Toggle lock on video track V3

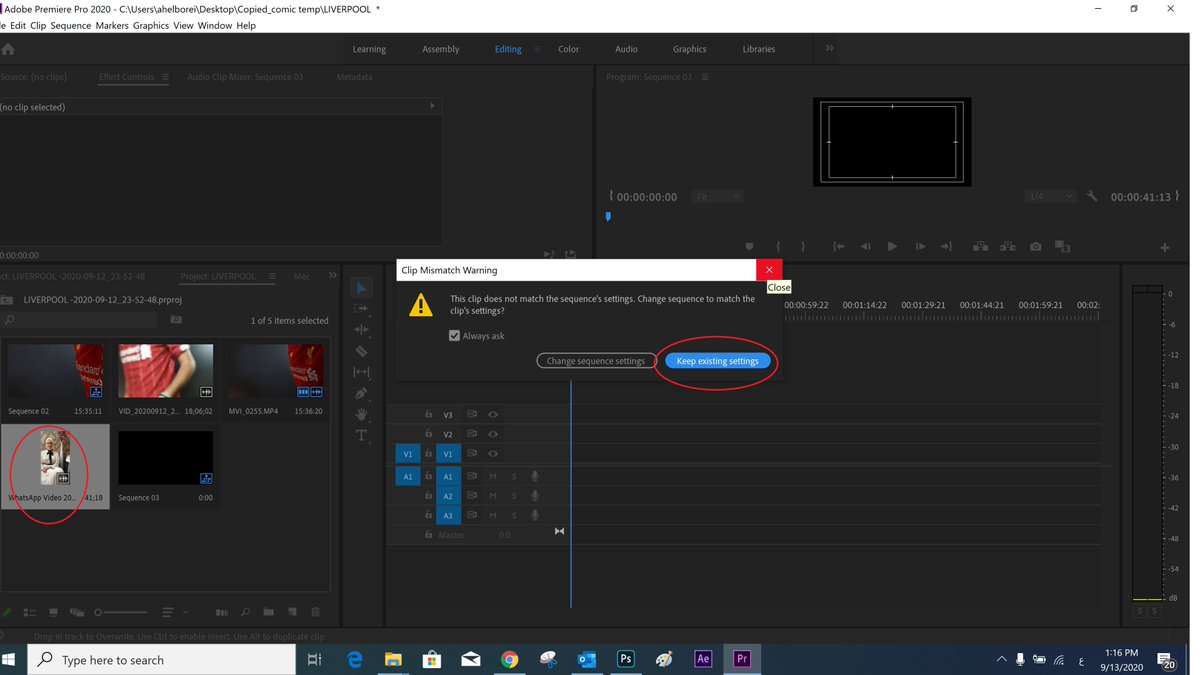click(x=428, y=414)
